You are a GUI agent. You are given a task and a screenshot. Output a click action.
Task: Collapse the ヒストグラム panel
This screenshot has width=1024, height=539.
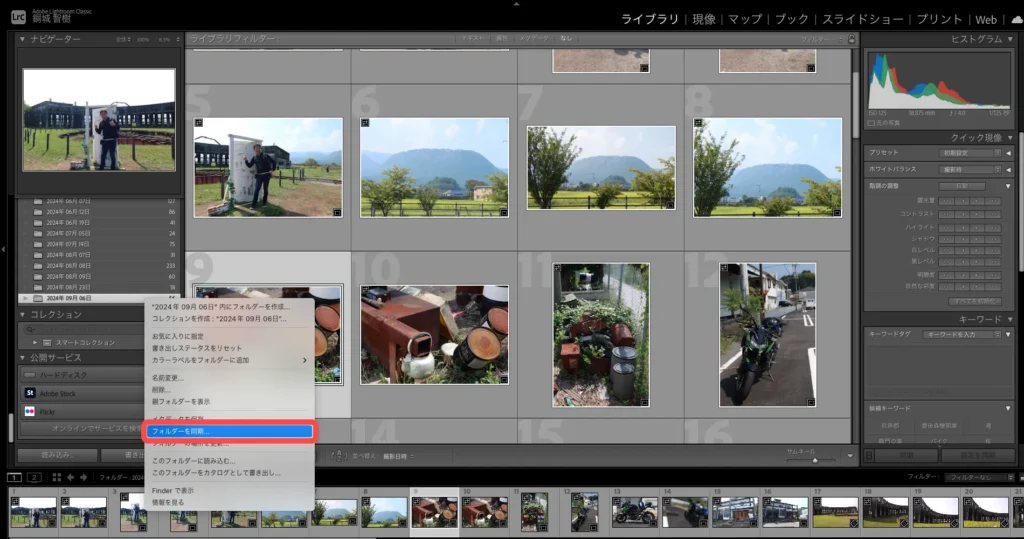pos(1010,38)
